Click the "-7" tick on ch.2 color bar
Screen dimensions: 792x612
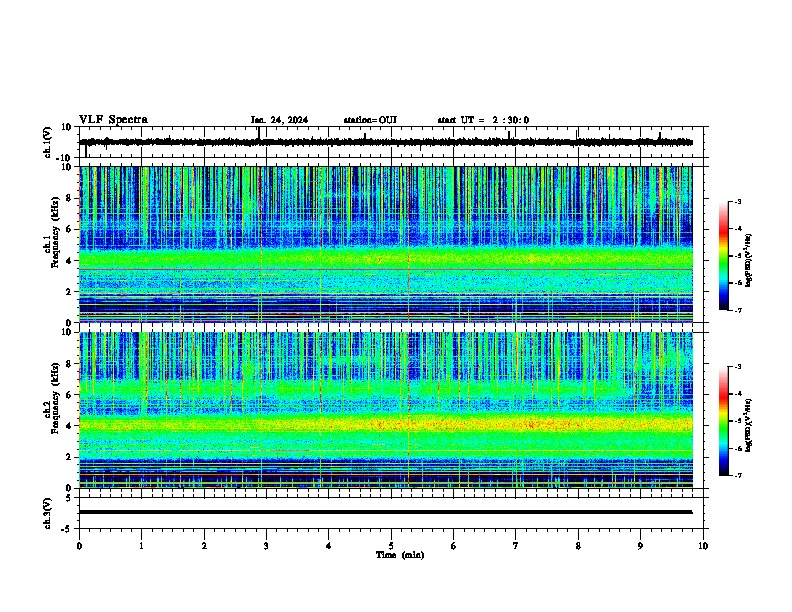(x=737, y=475)
